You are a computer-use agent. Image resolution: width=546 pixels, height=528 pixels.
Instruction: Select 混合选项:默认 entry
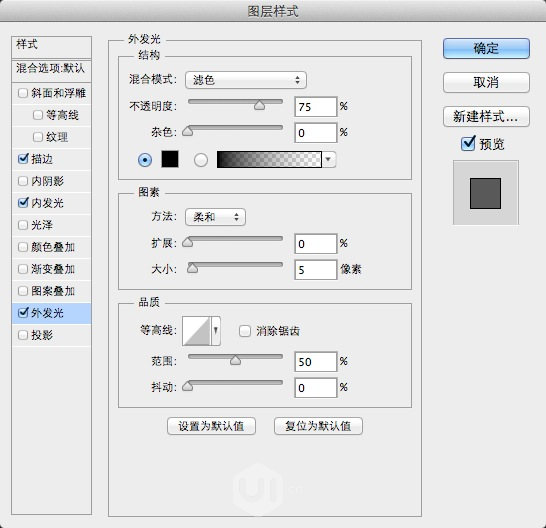click(52, 71)
